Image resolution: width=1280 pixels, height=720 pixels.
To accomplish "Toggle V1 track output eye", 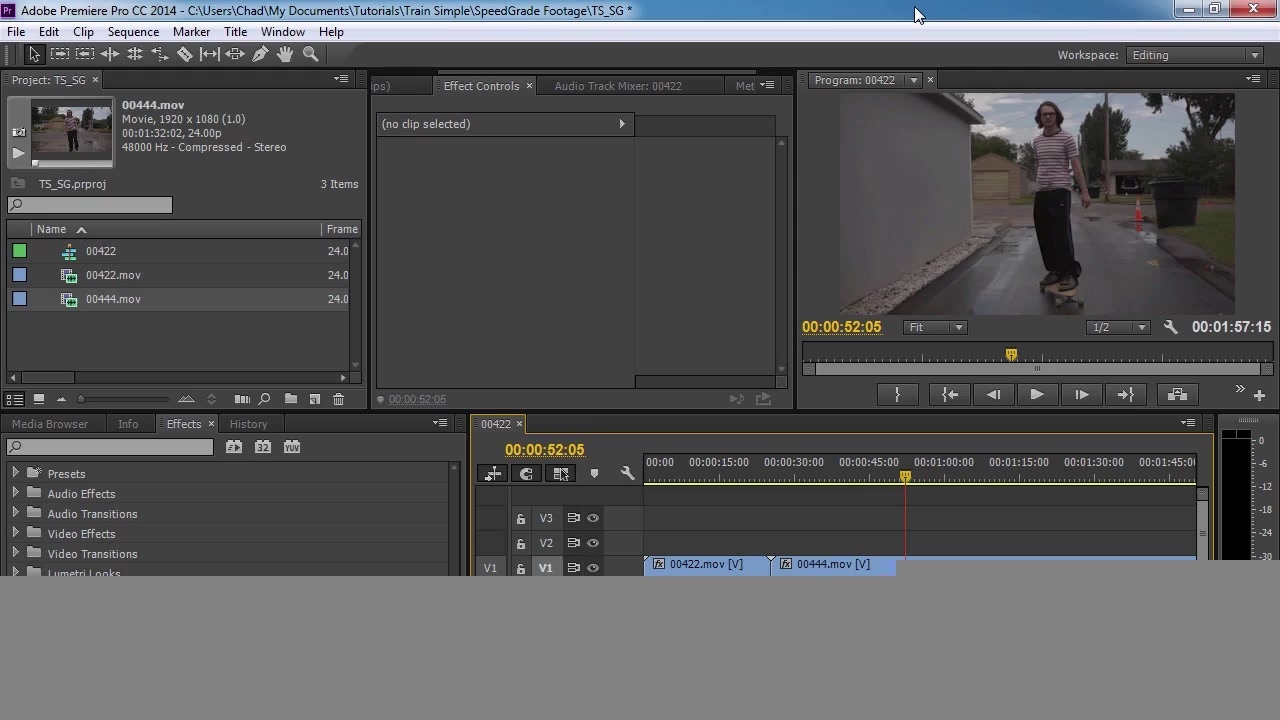I will 593,568.
